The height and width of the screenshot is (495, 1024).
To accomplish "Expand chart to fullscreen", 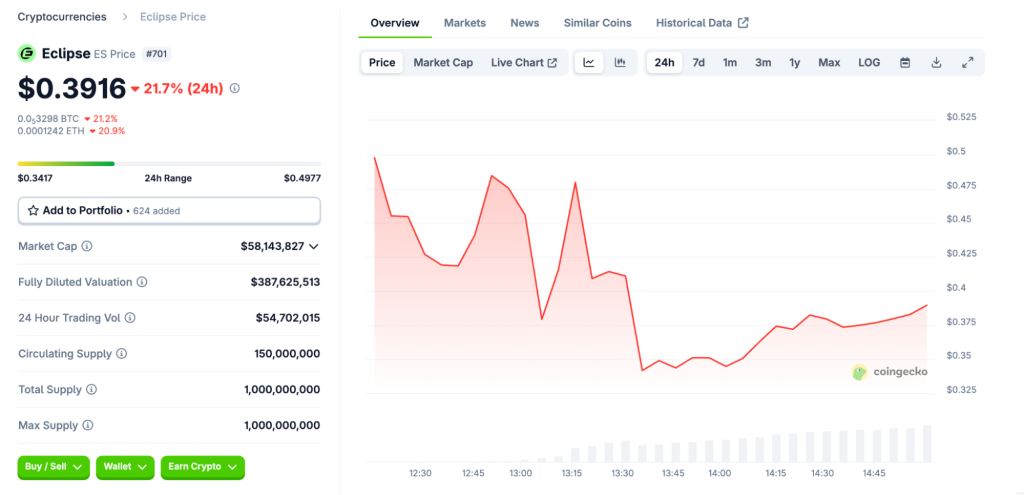I will pos(967,63).
